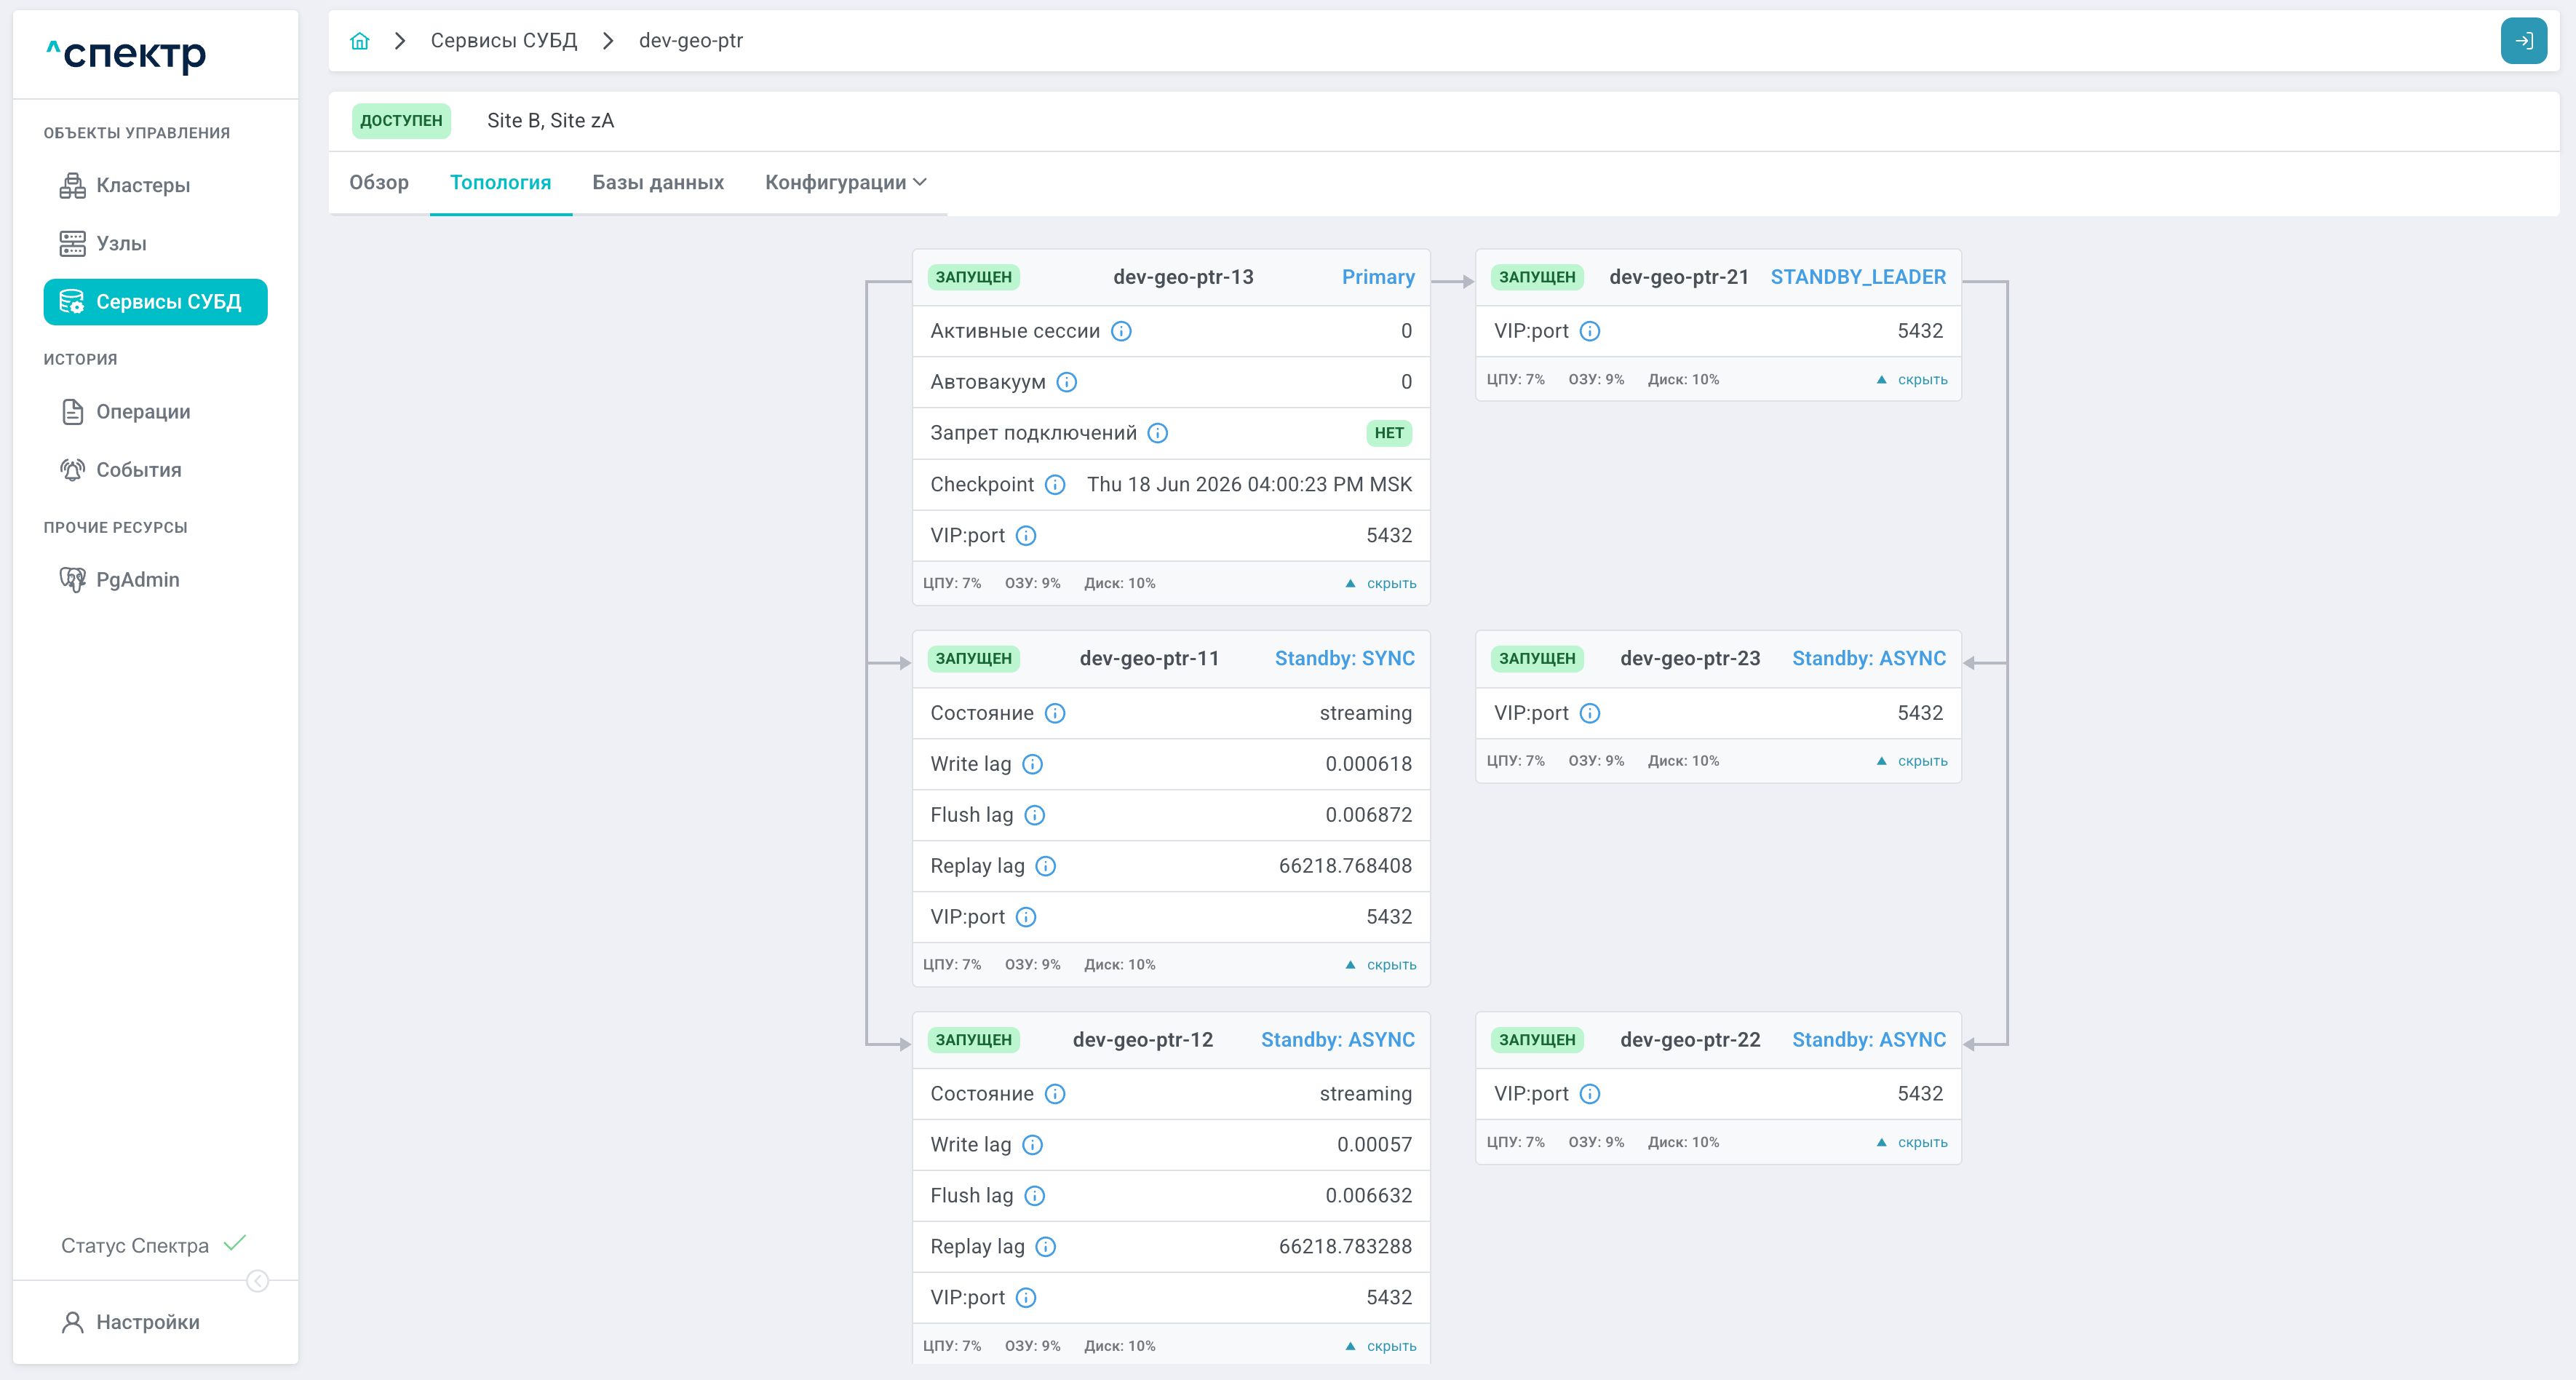Switch to the Обзор tab
Image resolution: width=2576 pixels, height=1380 pixels.
[379, 182]
